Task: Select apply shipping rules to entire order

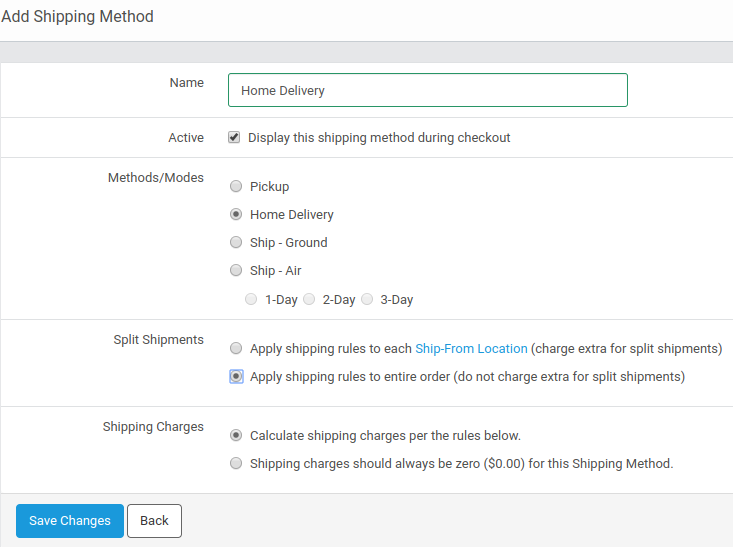Action: coord(236,376)
